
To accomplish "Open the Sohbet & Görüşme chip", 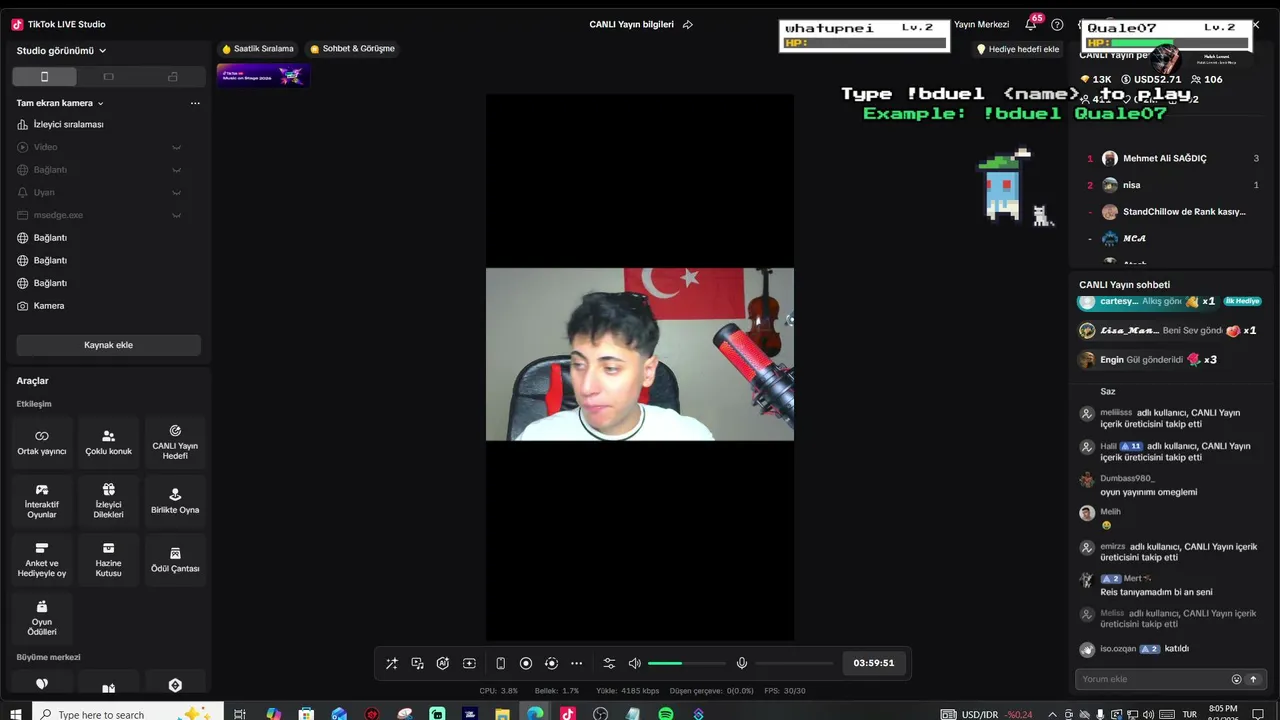I will (352, 49).
